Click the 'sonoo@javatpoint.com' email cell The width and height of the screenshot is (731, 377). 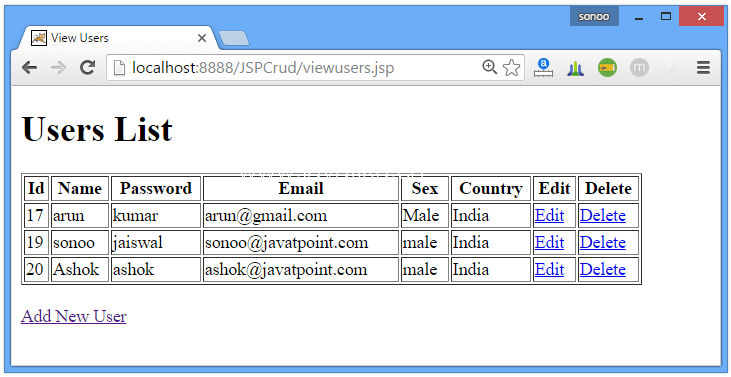301,242
